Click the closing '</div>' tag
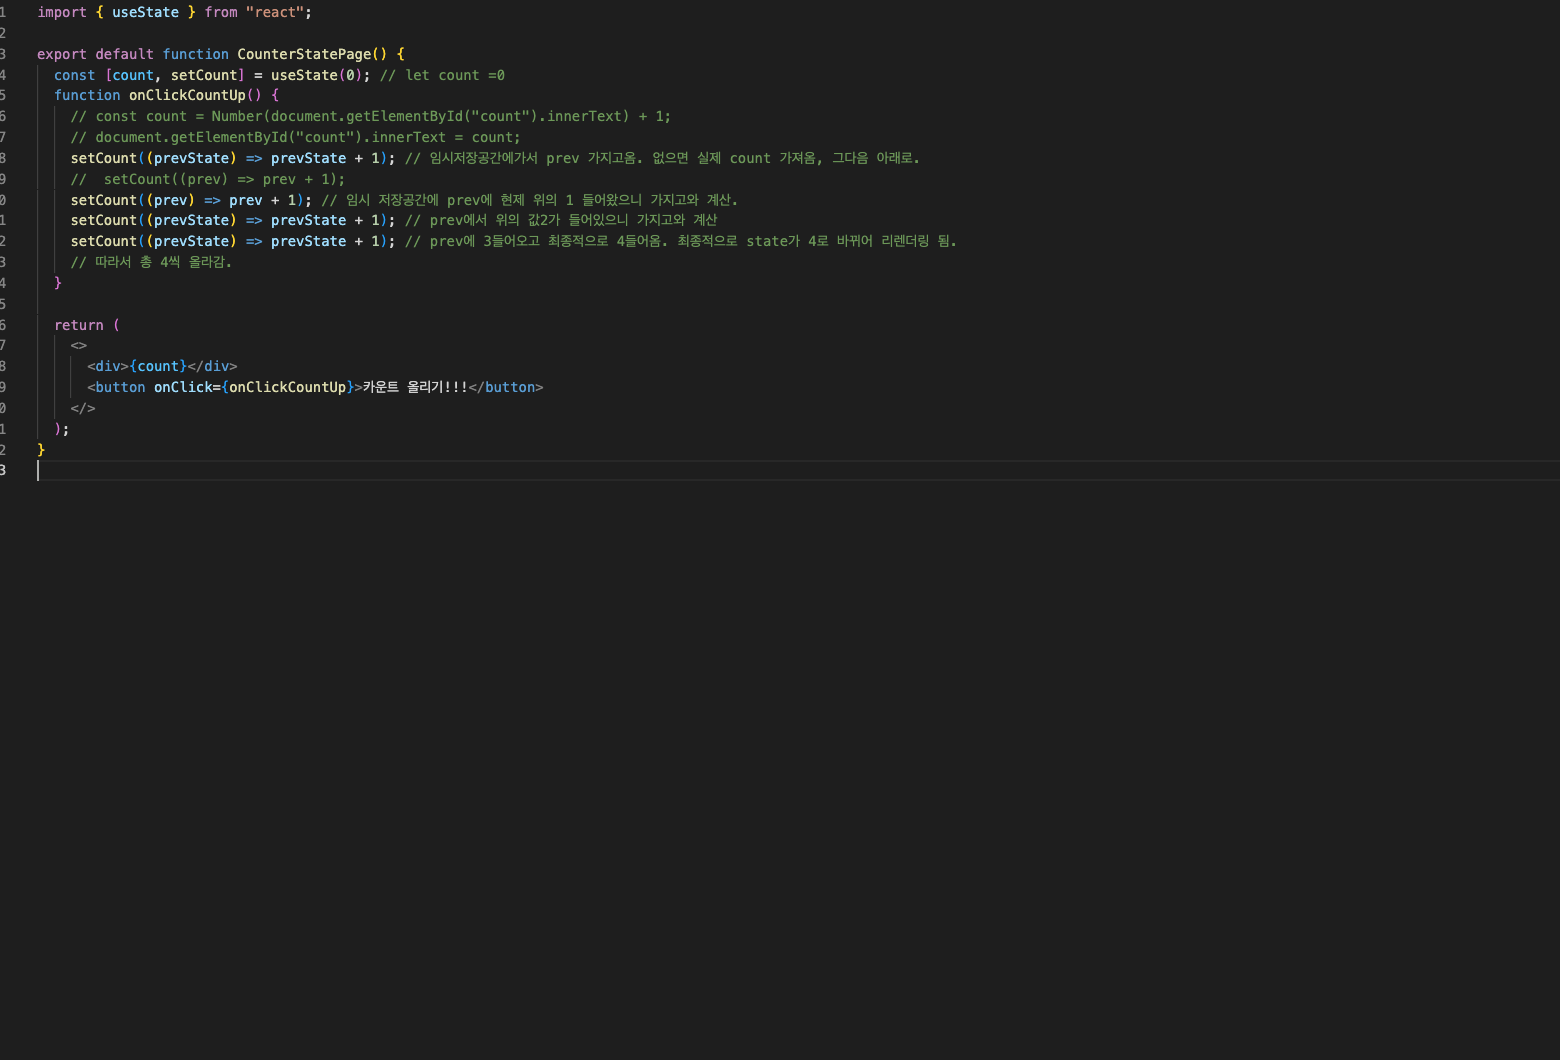Image resolution: width=1560 pixels, height=1060 pixels. [x=213, y=366]
